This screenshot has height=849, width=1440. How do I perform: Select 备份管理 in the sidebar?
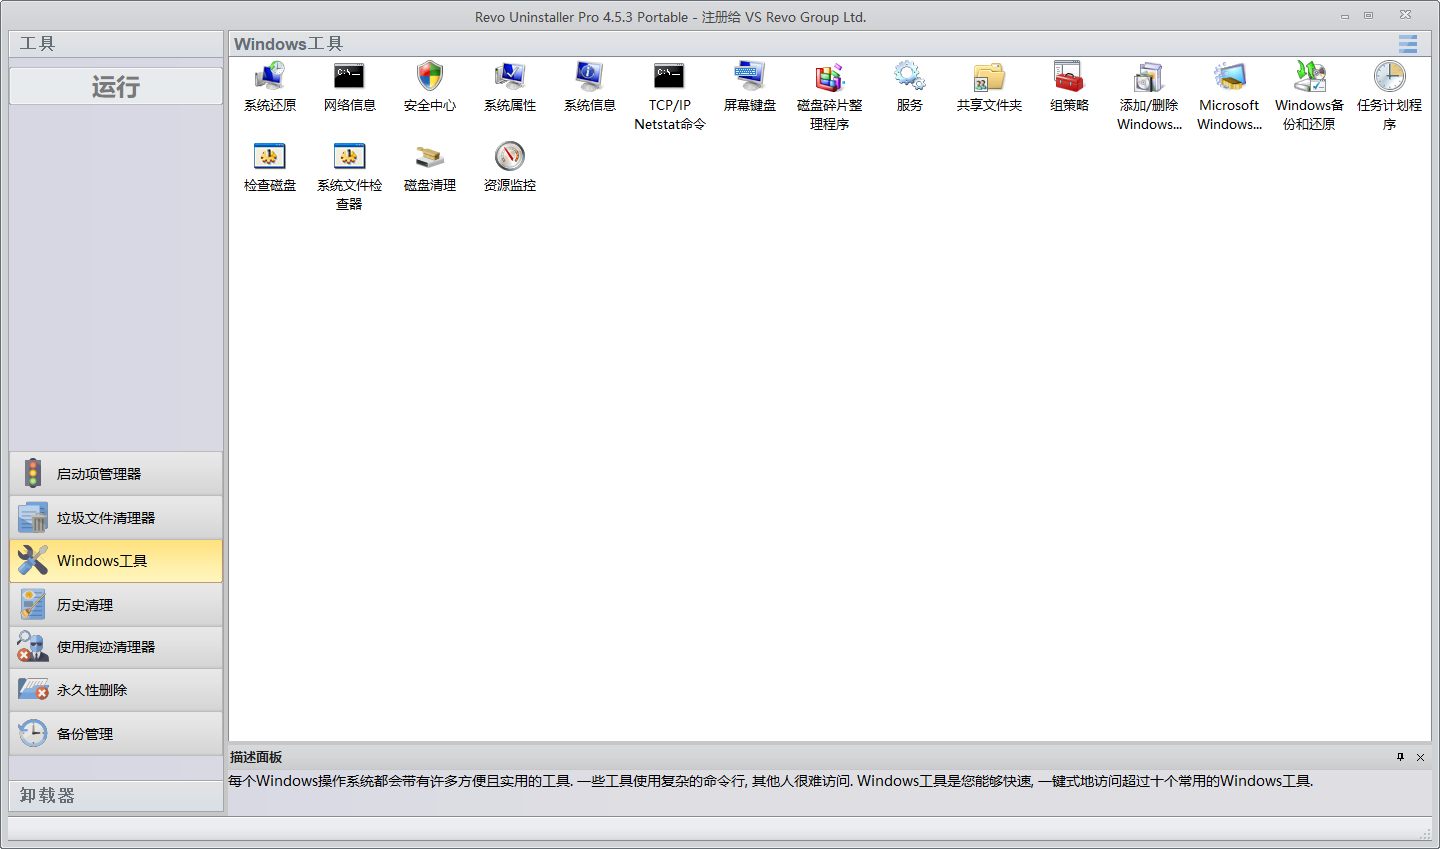[x=116, y=734]
